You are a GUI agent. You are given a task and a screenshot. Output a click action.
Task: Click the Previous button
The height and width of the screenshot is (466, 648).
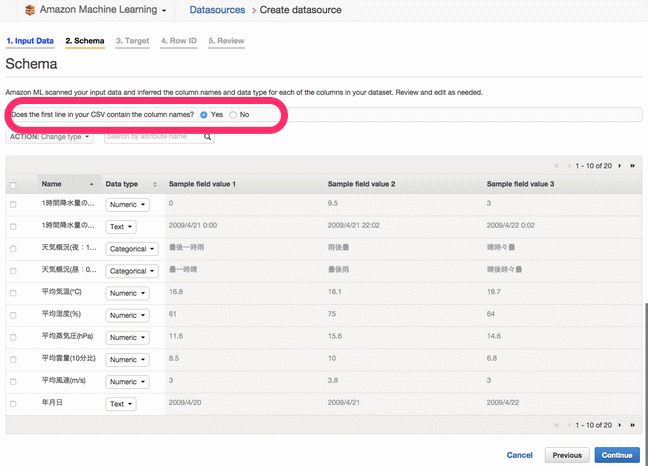[x=567, y=455]
